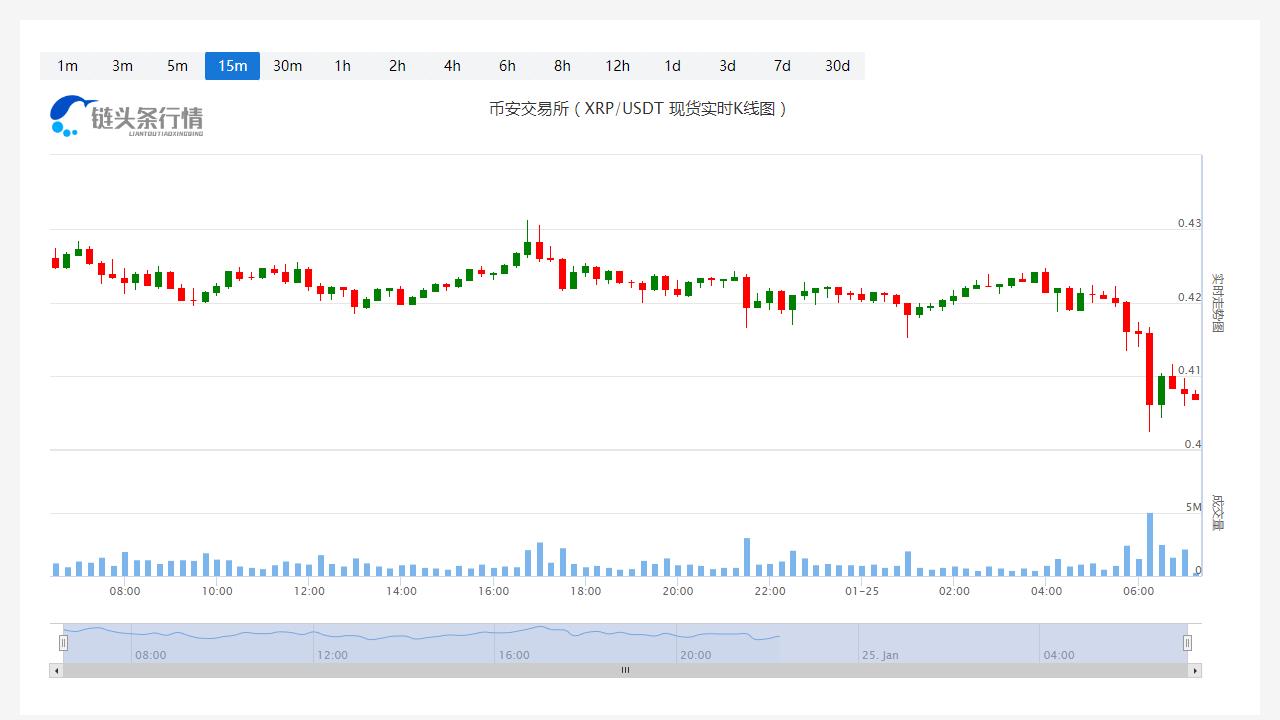Select the 7d timeframe tab

pyautogui.click(x=782, y=66)
